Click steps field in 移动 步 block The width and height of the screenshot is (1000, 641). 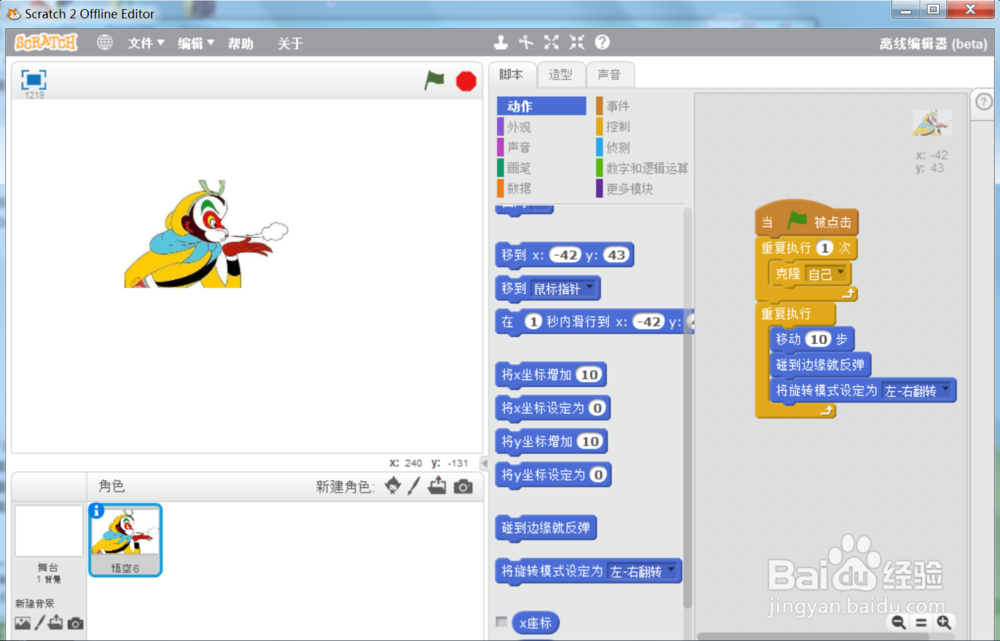pyautogui.click(x=818, y=339)
